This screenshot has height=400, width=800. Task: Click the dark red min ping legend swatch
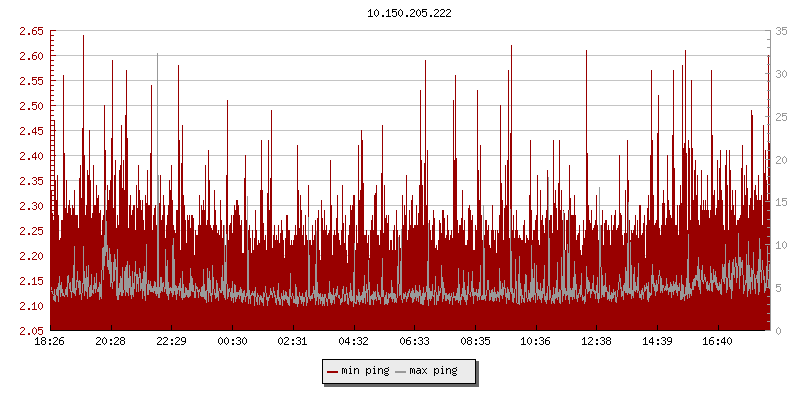click(x=333, y=371)
